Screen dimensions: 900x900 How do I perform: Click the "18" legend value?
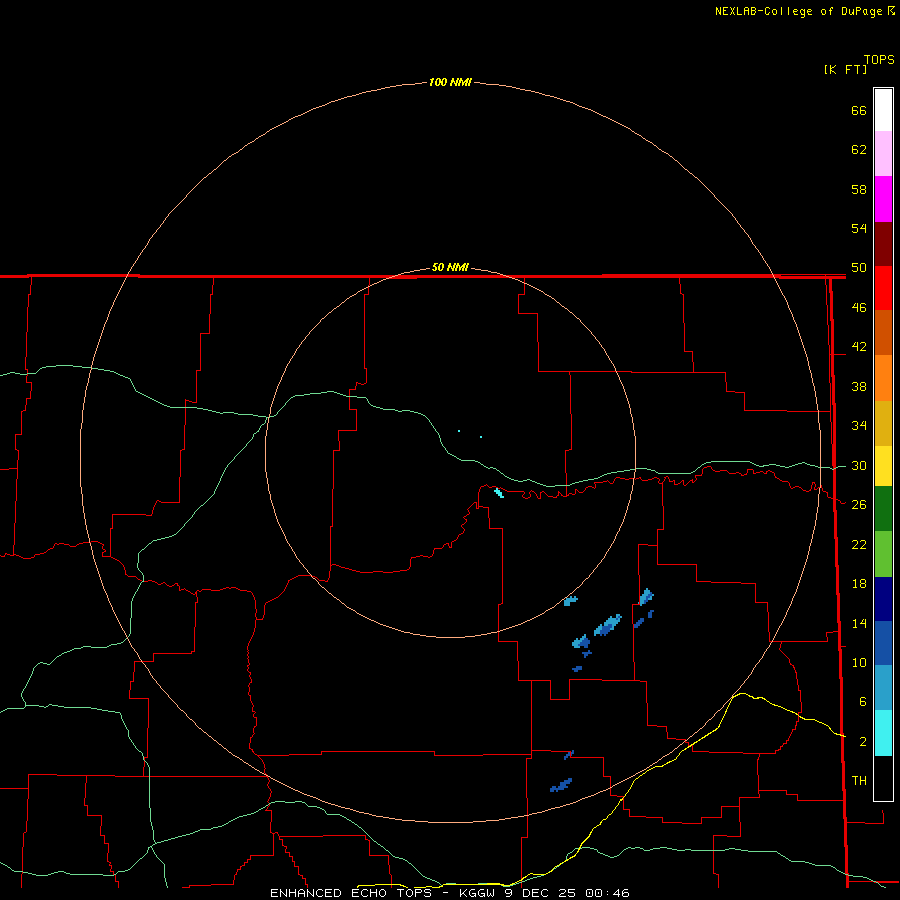[859, 584]
